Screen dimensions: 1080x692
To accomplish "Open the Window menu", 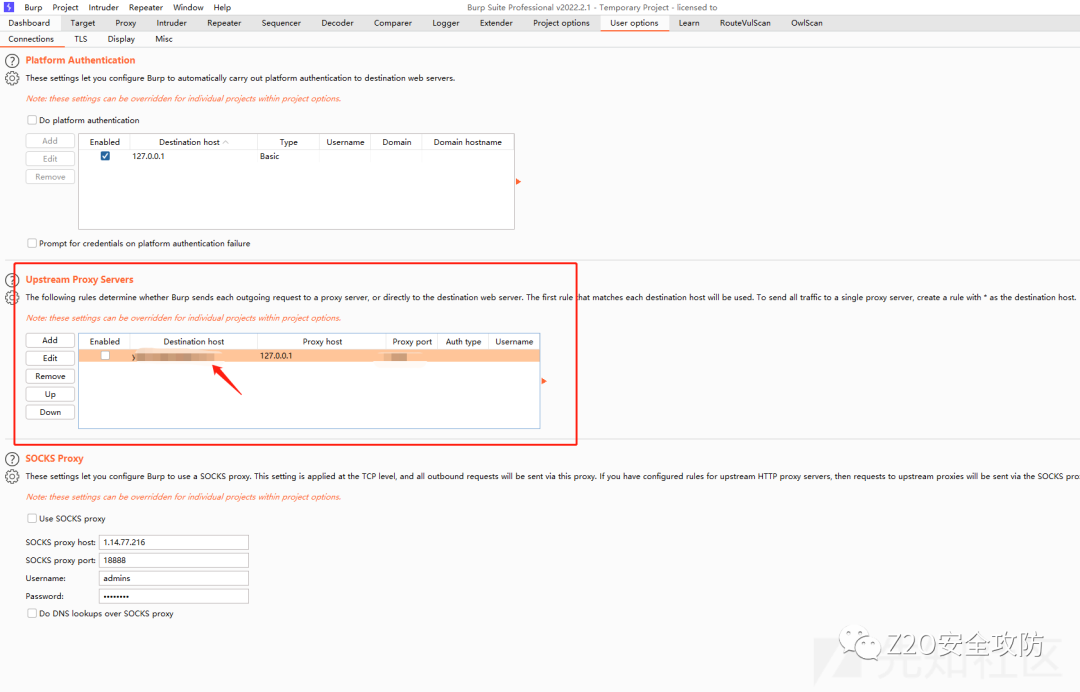I will tap(188, 8).
